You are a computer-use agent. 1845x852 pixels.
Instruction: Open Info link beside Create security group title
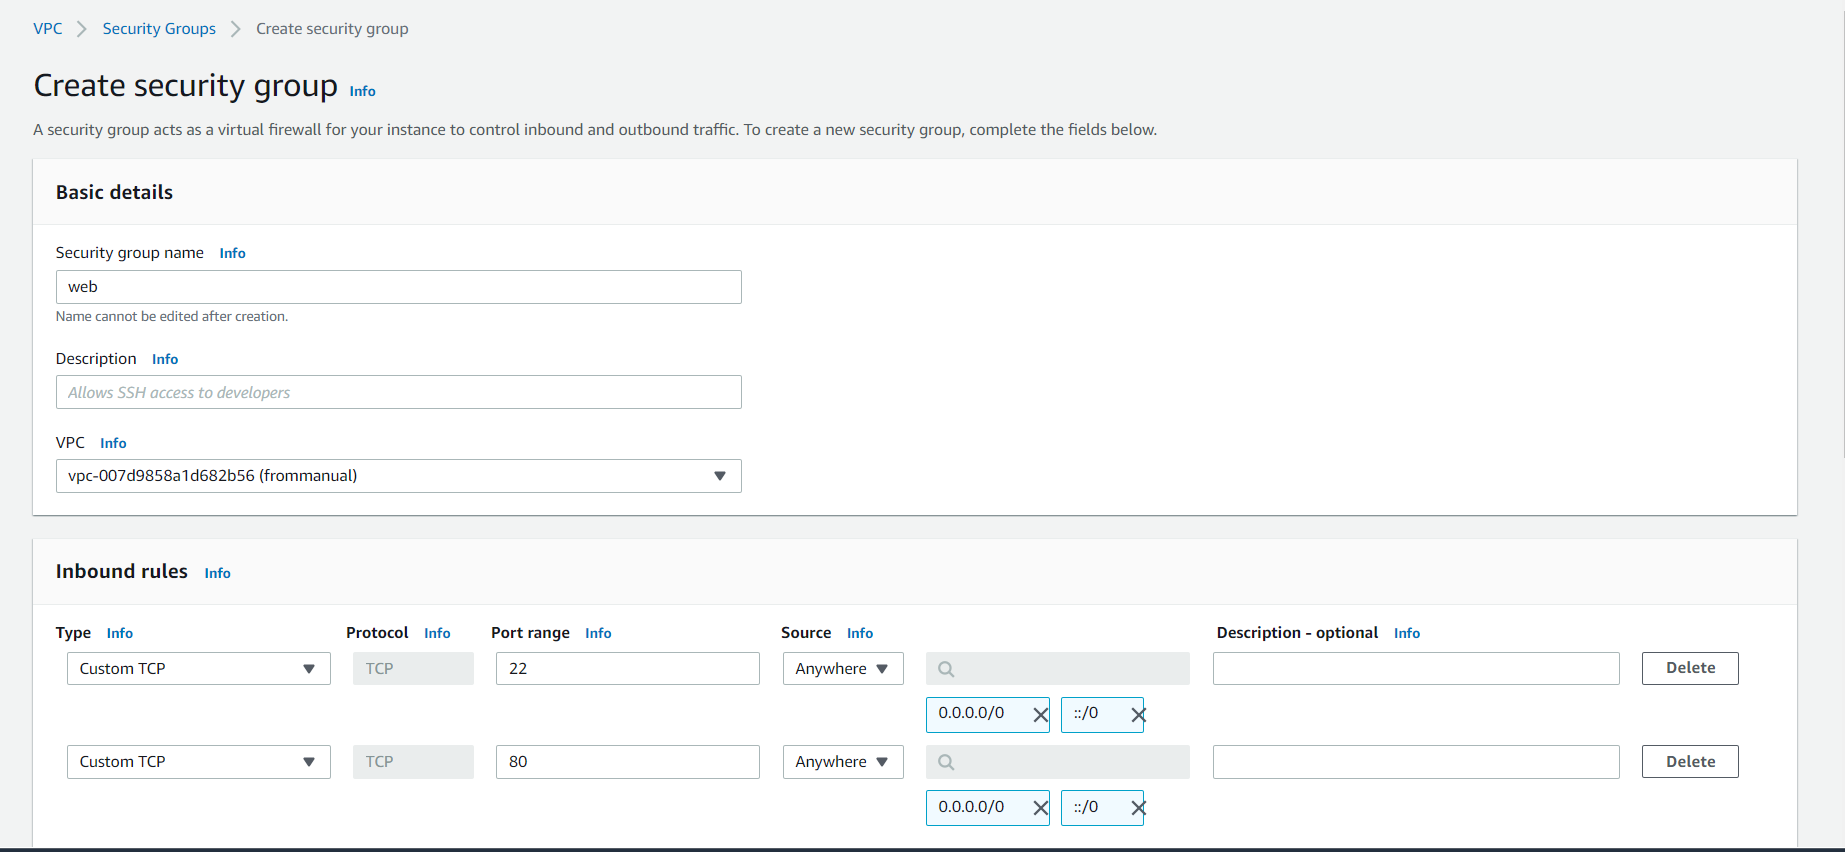363,91
